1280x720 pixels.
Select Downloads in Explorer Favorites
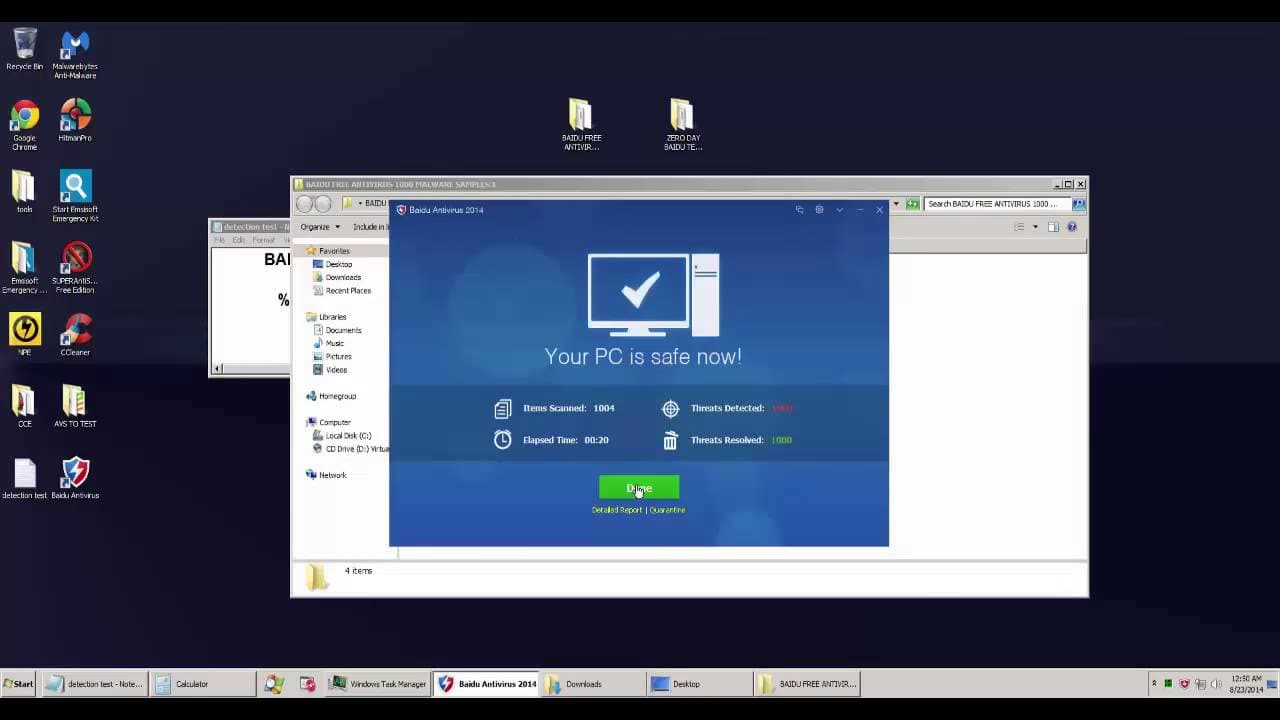(343, 277)
